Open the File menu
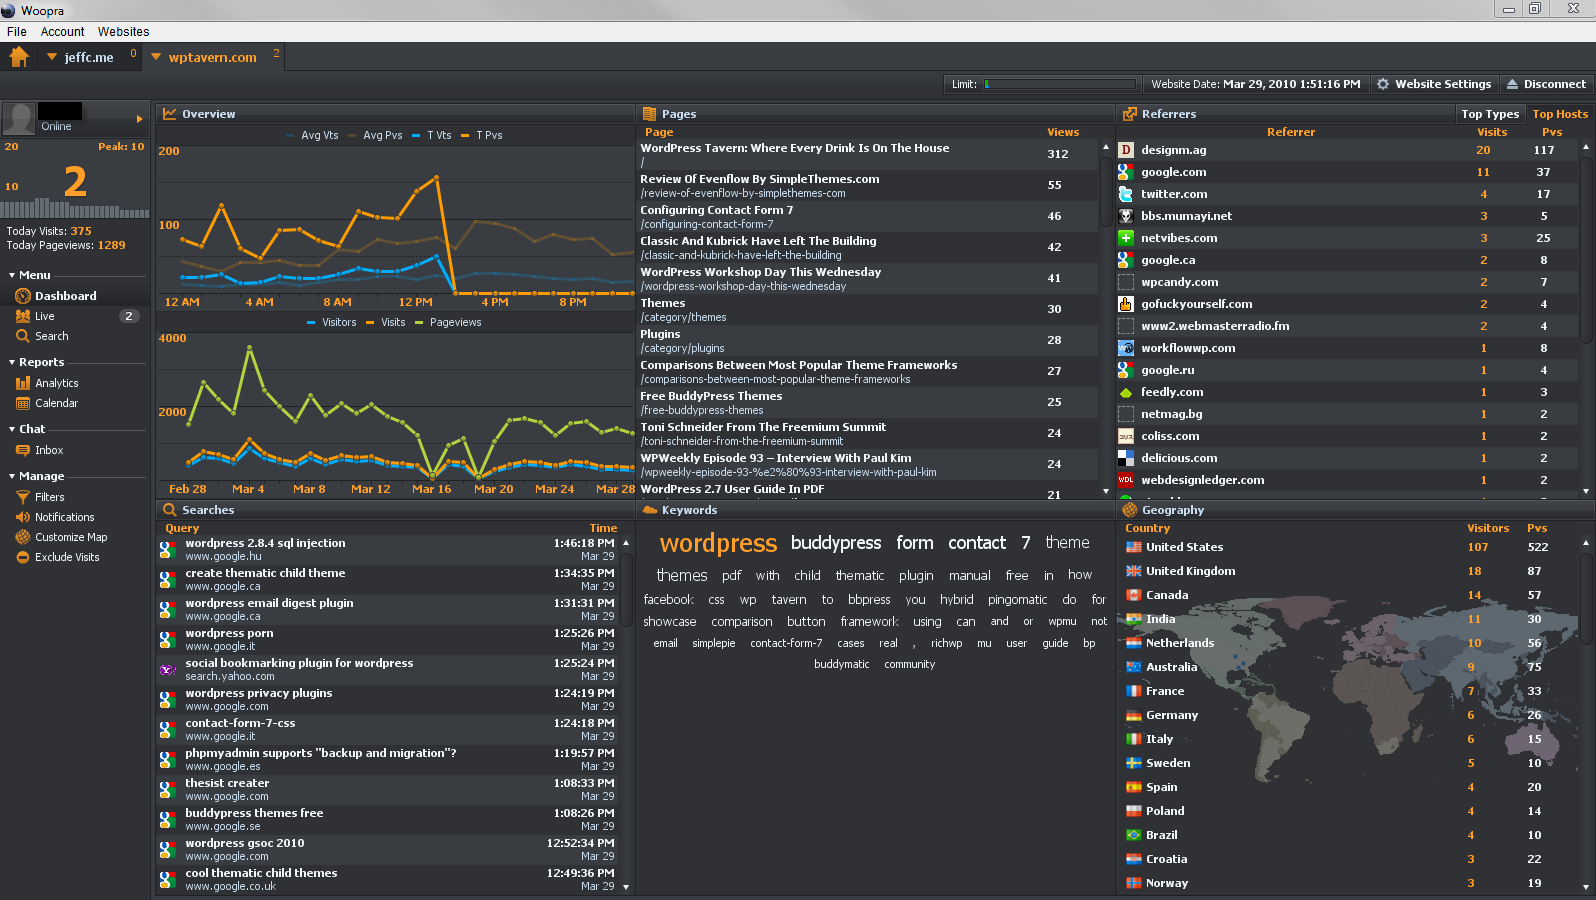The height and width of the screenshot is (900, 1596). (x=16, y=32)
